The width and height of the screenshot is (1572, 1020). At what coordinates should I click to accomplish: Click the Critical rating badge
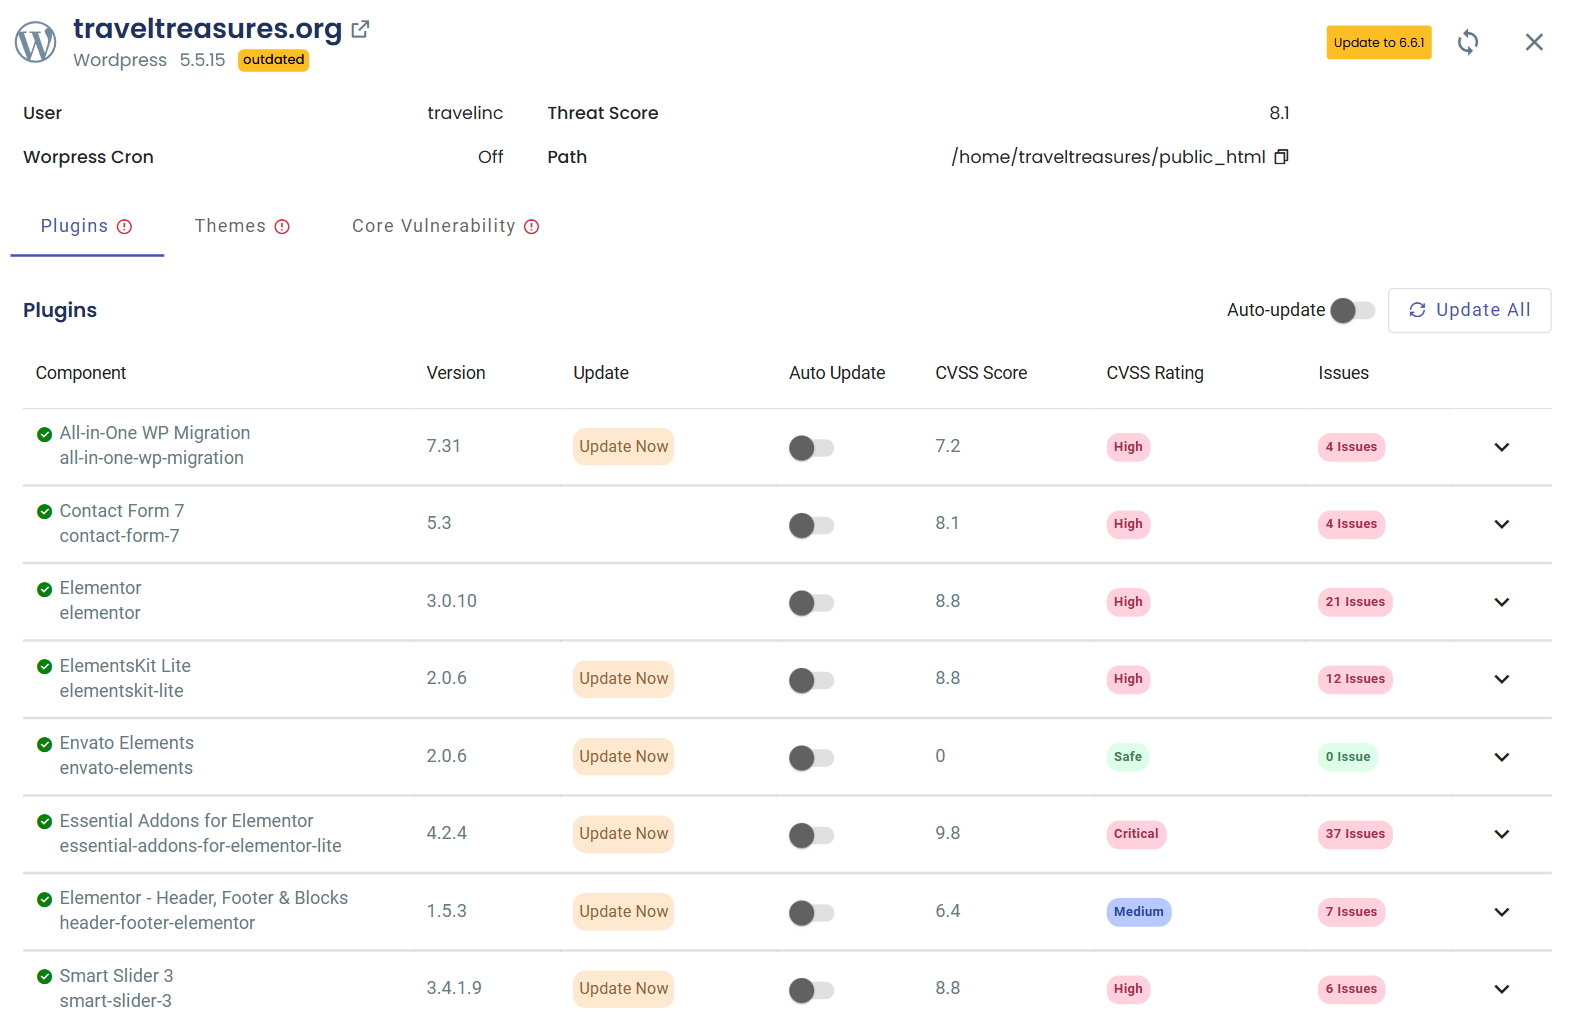tap(1136, 834)
